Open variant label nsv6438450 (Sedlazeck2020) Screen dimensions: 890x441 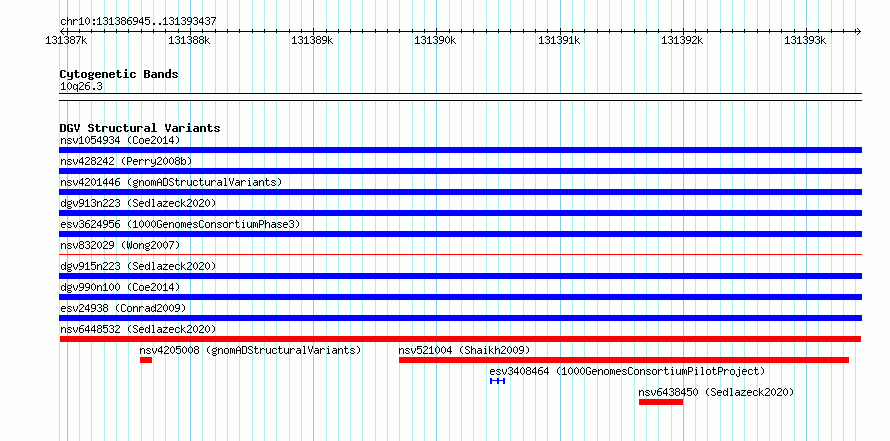tap(716, 392)
